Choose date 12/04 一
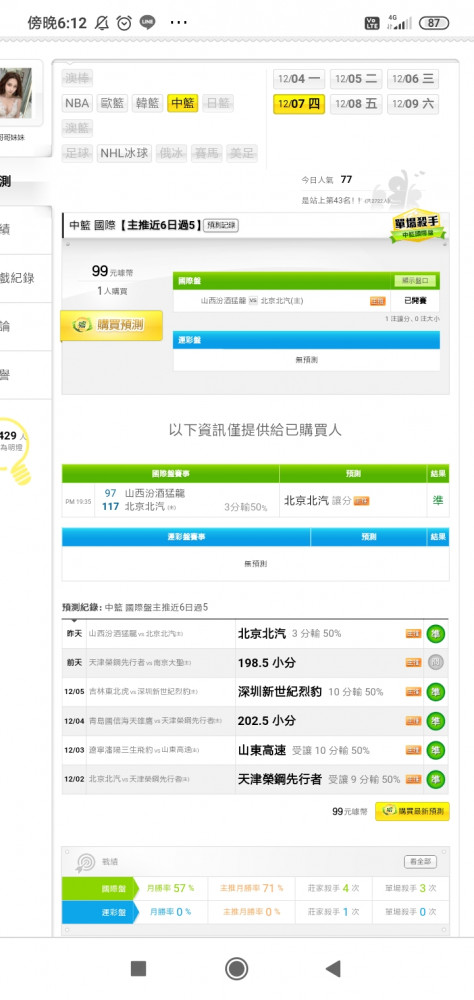 tap(299, 79)
